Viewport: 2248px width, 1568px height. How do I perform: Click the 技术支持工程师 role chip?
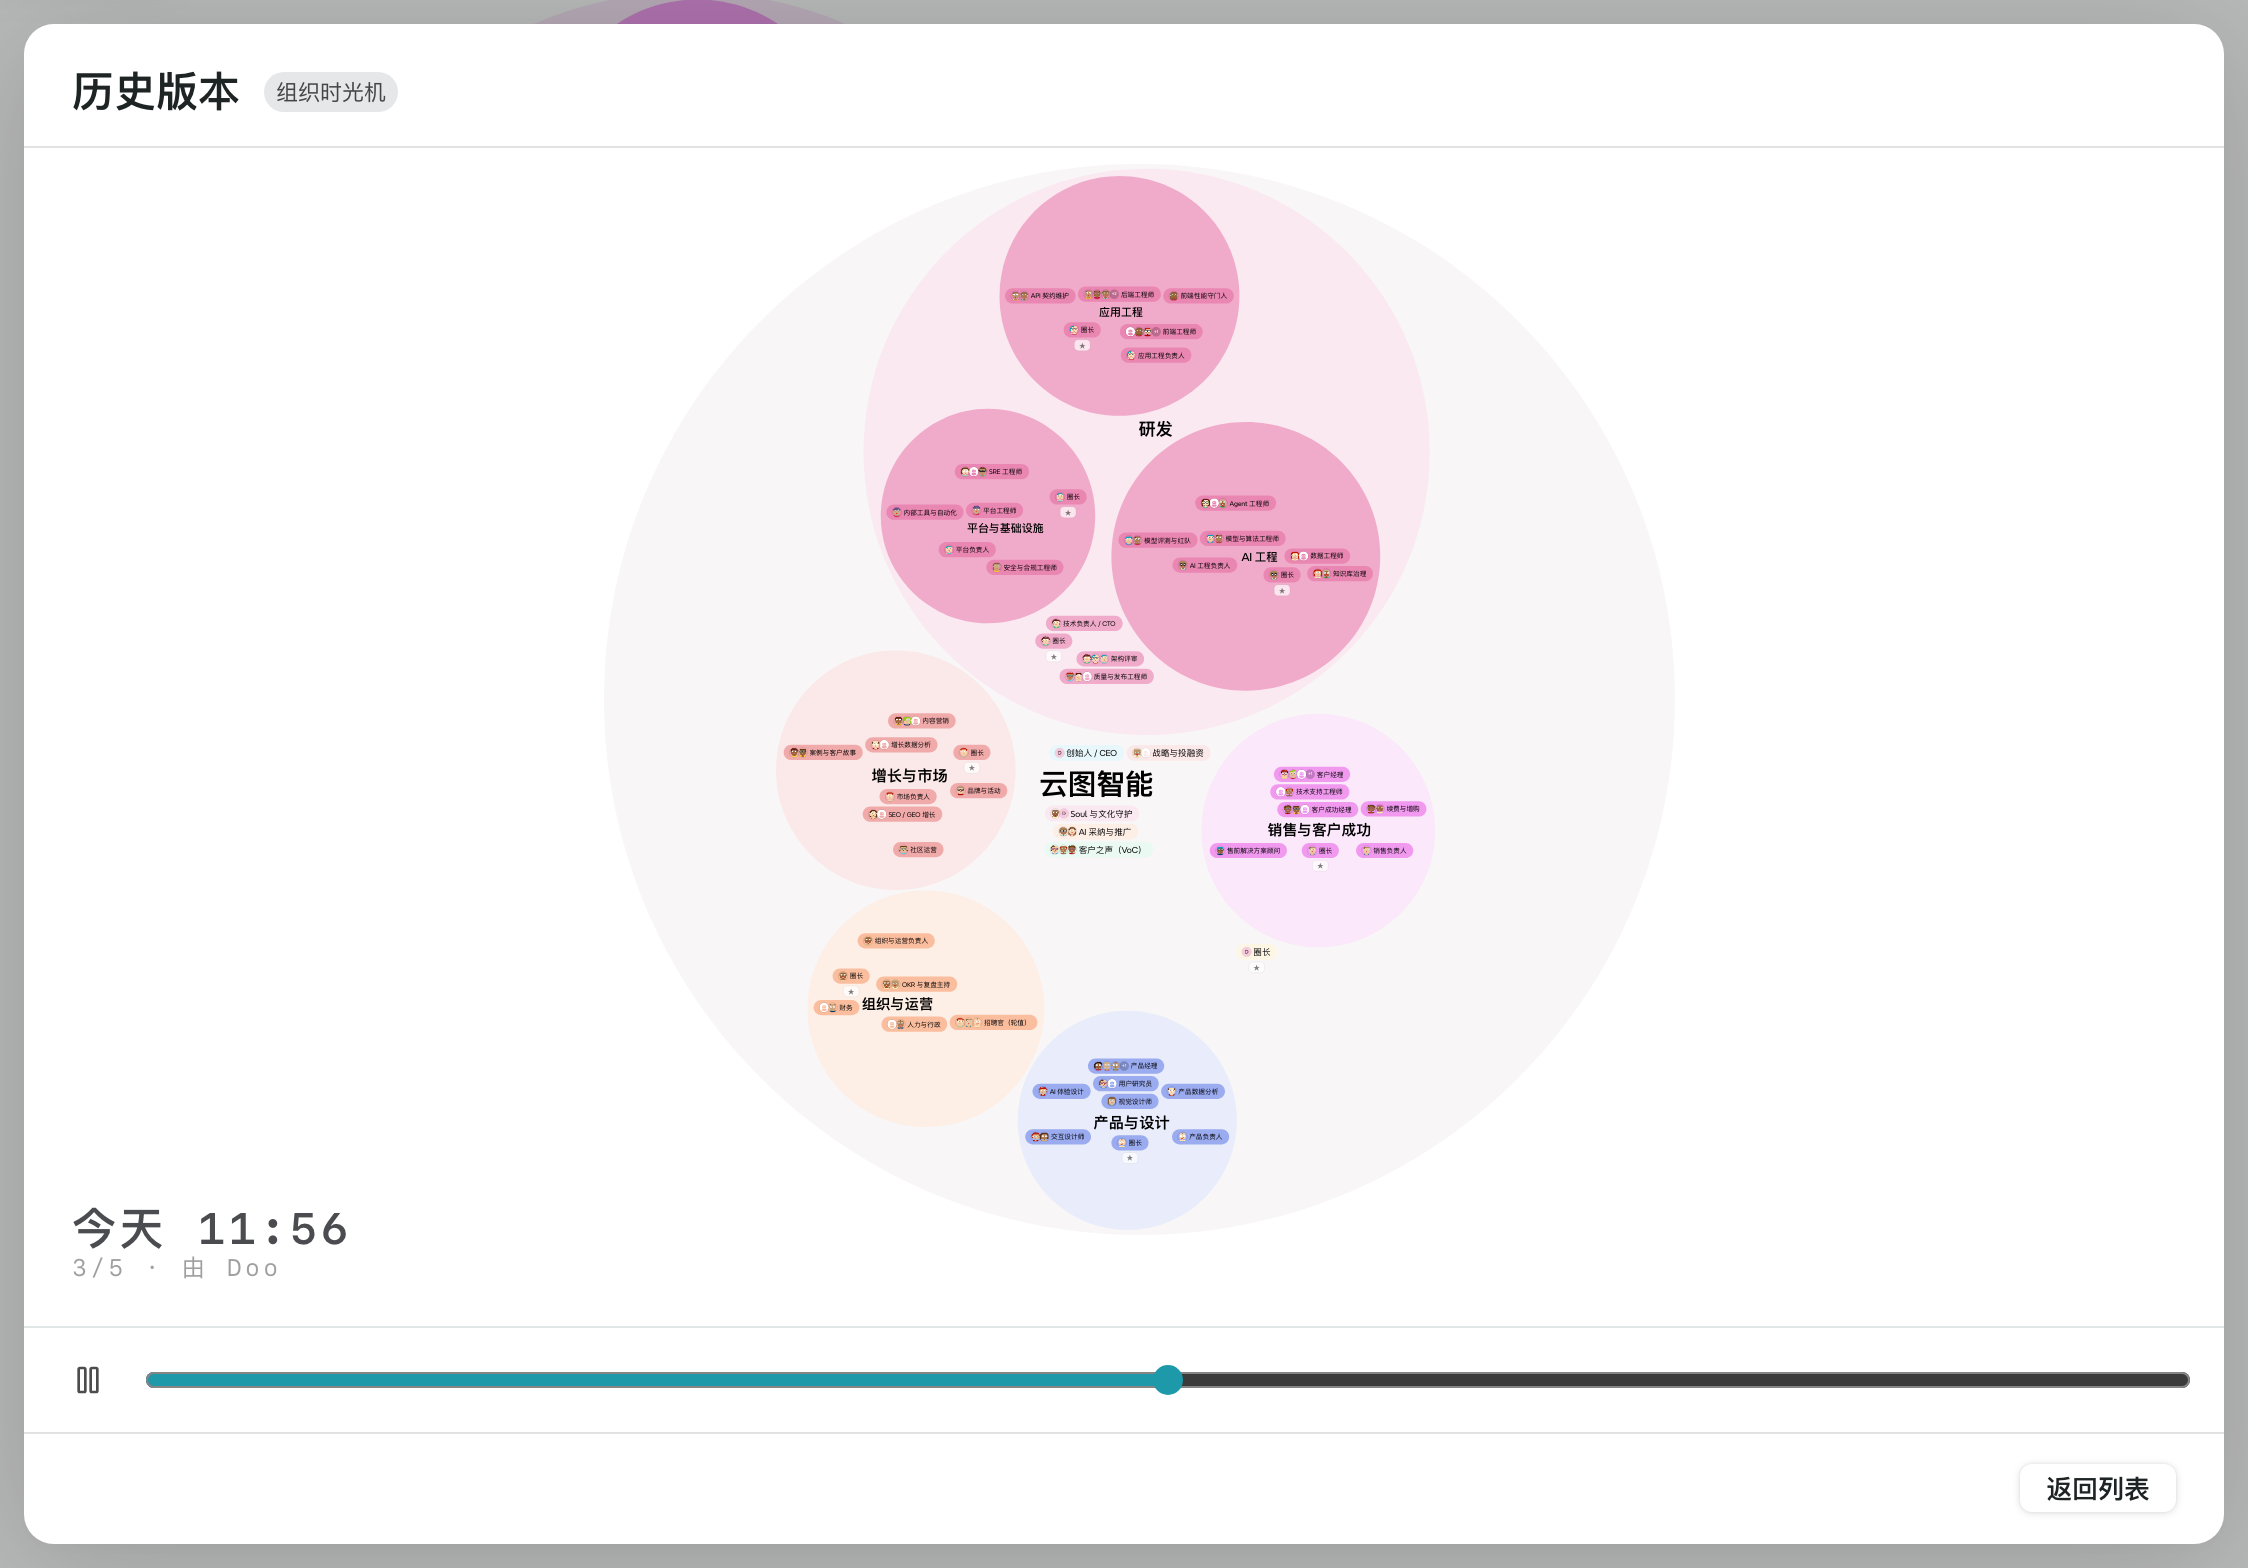coord(1310,792)
